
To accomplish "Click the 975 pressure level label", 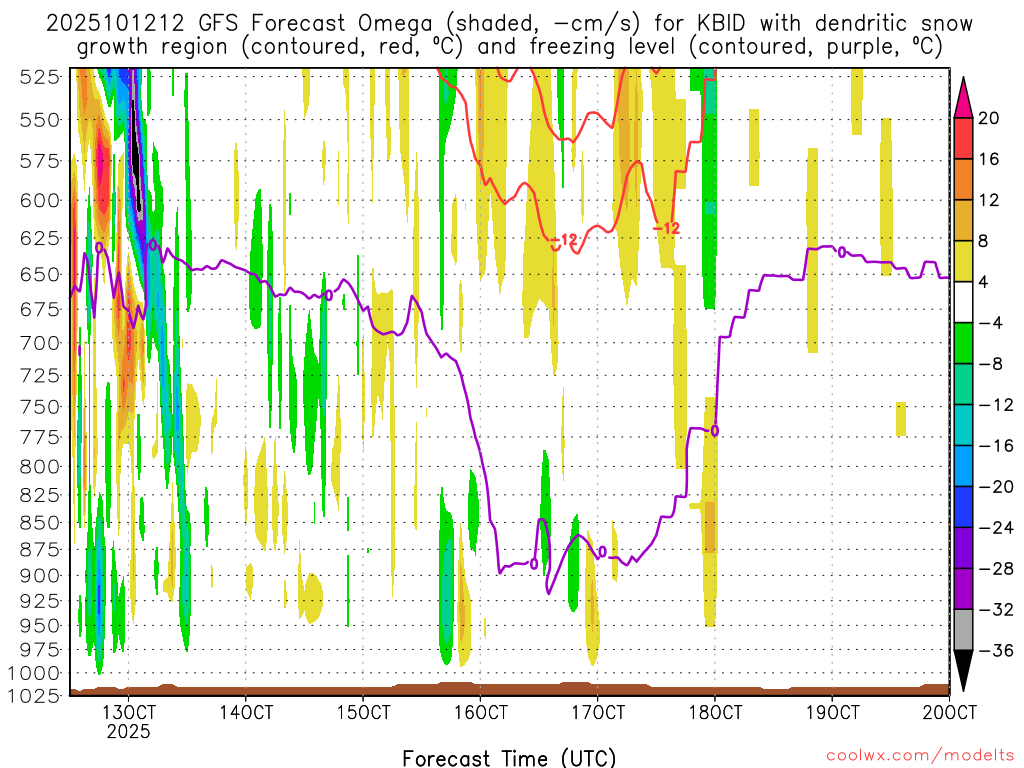I will [x=40, y=649].
